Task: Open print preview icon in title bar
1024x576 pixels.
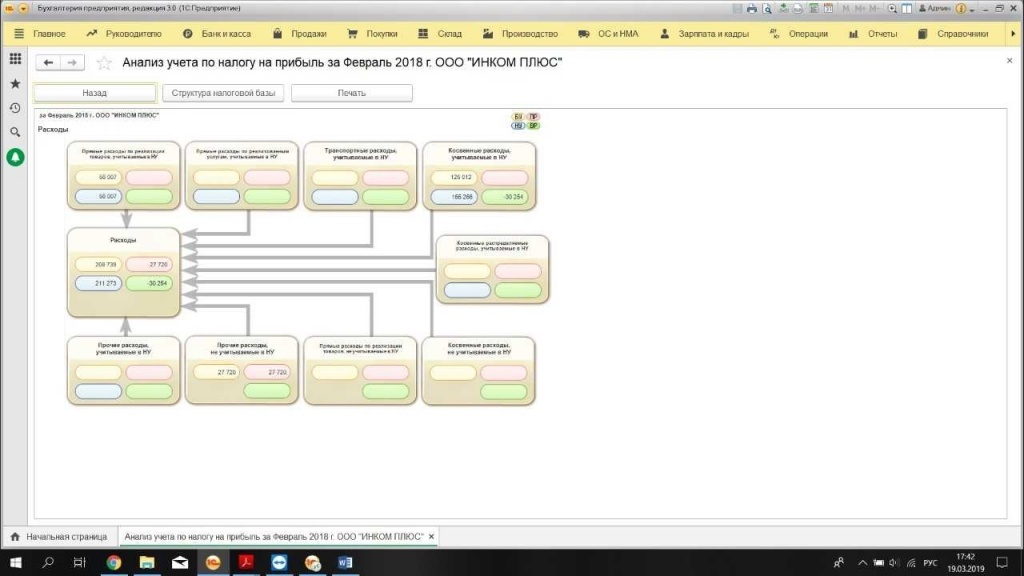Action: tap(767, 8)
